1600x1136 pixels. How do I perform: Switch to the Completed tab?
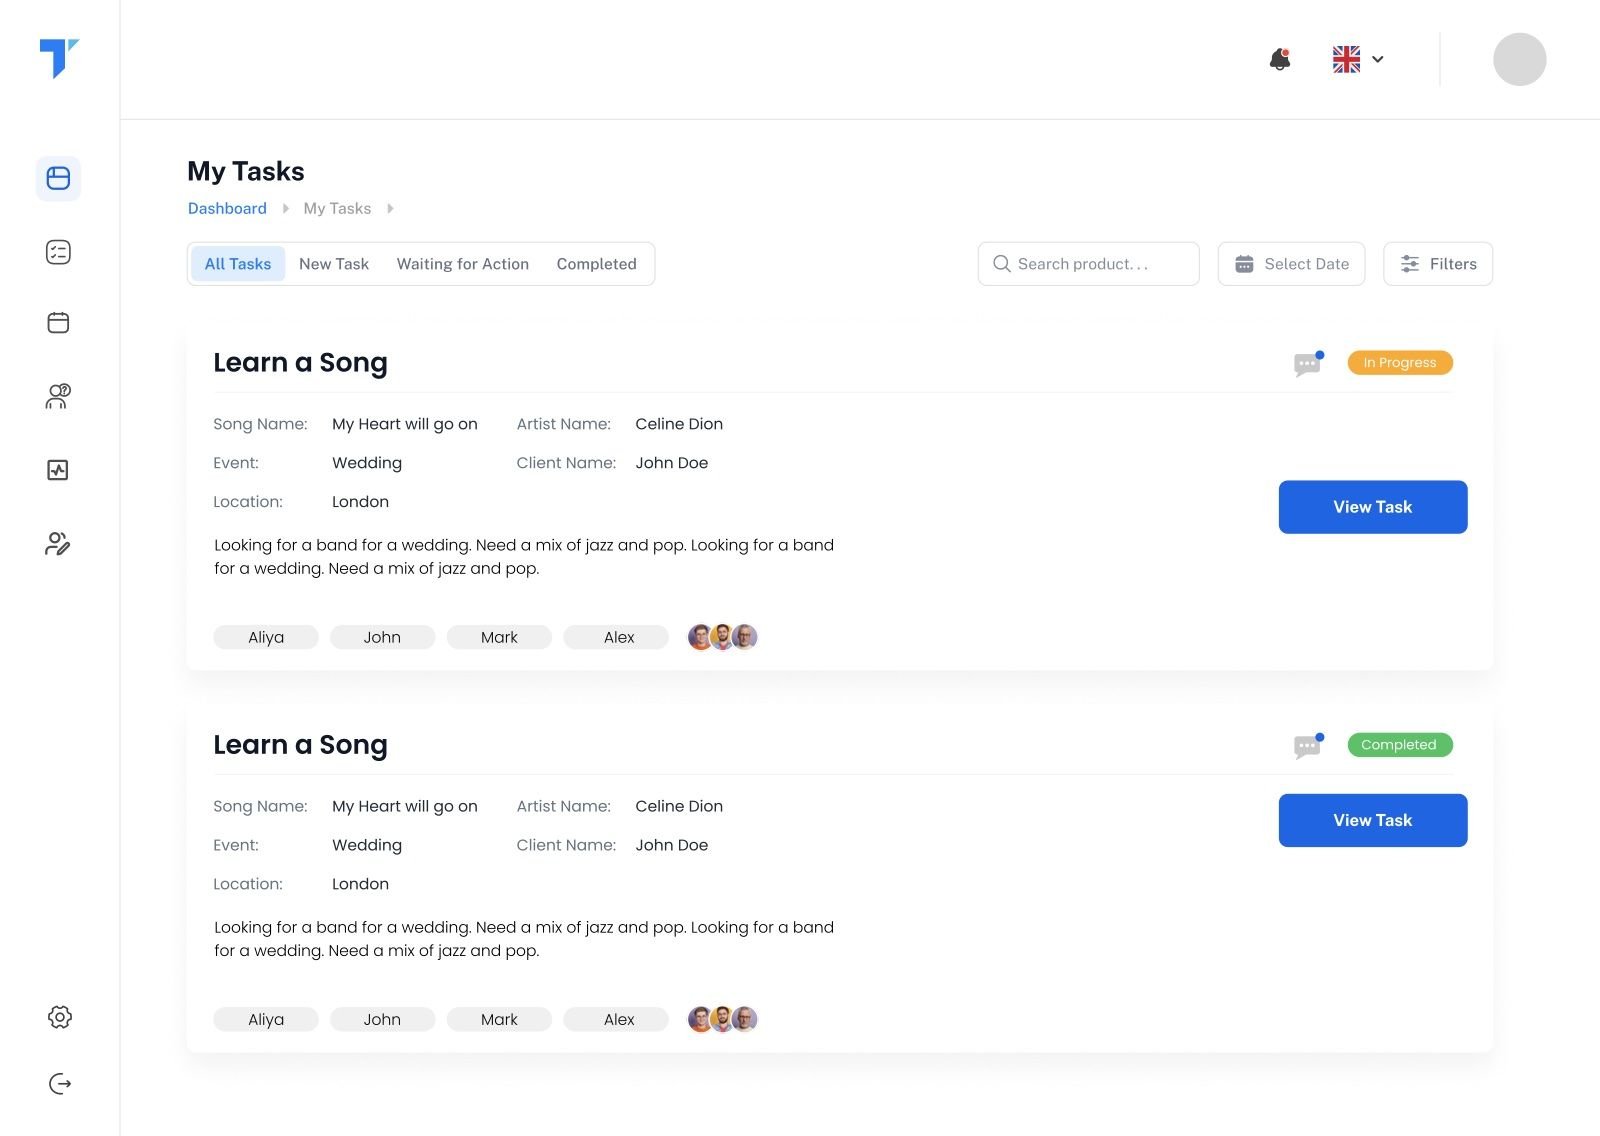(x=597, y=264)
